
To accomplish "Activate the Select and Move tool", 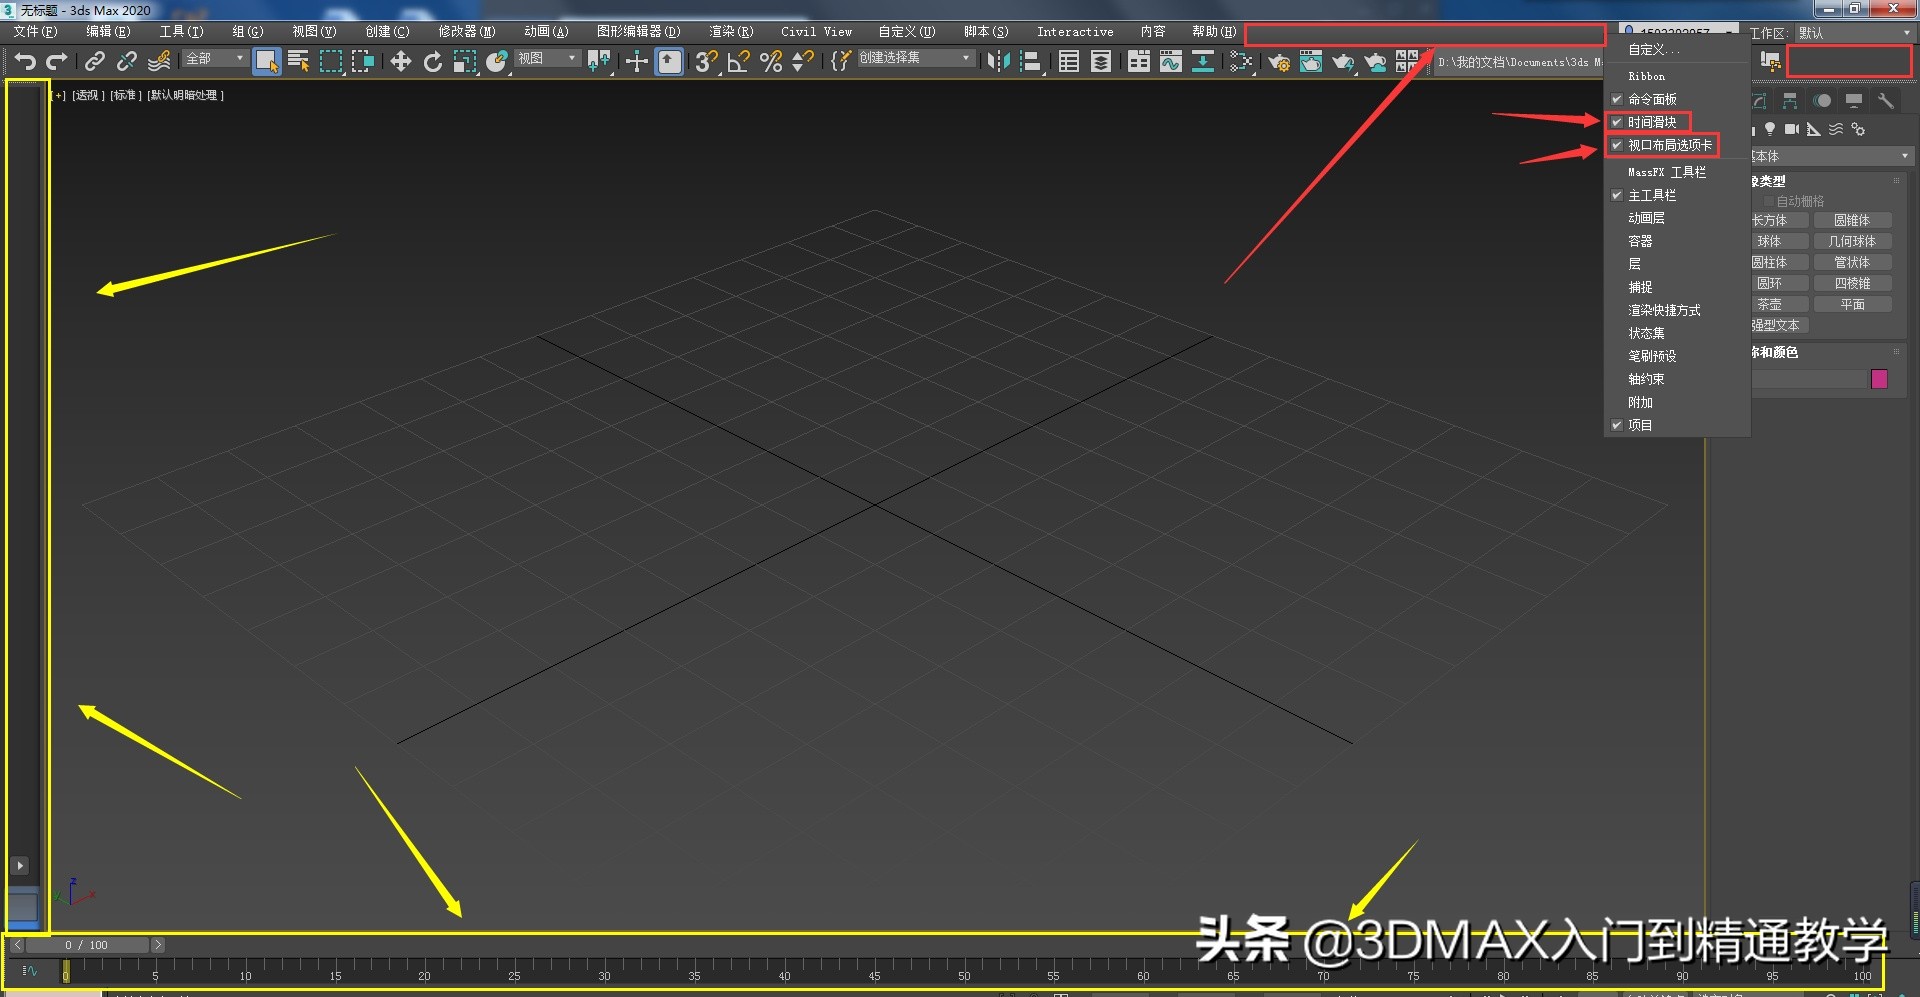I will pos(400,60).
